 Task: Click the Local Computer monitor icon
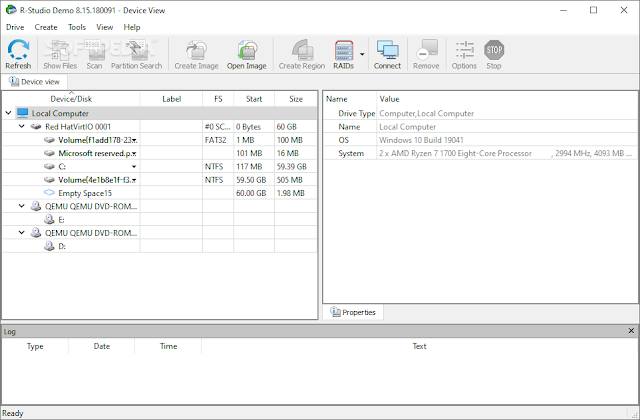pos(22,113)
